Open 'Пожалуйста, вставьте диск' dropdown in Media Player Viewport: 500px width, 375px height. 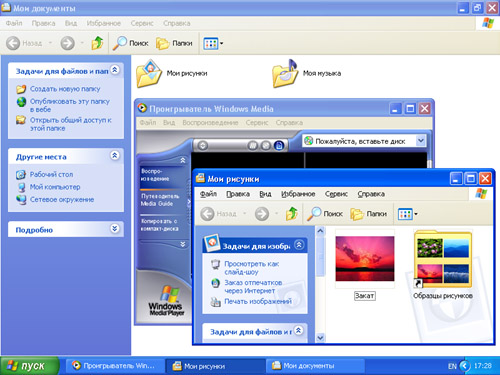tap(421, 141)
